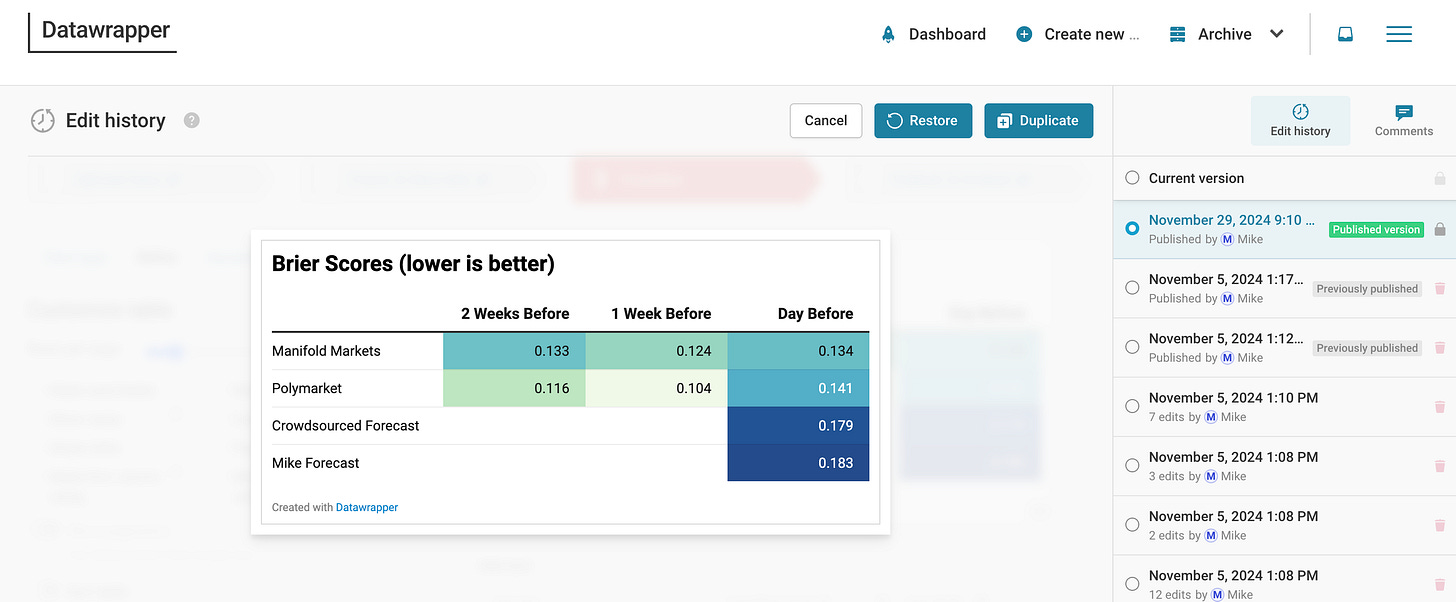Click the Restore button
Viewport: 1456px width, 602px height.
[x=923, y=120]
